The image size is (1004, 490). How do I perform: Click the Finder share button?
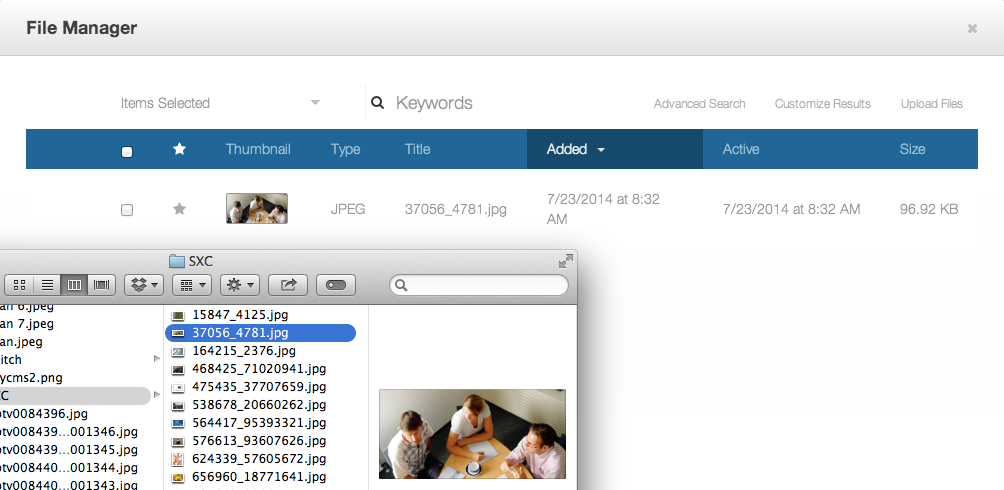coord(288,285)
